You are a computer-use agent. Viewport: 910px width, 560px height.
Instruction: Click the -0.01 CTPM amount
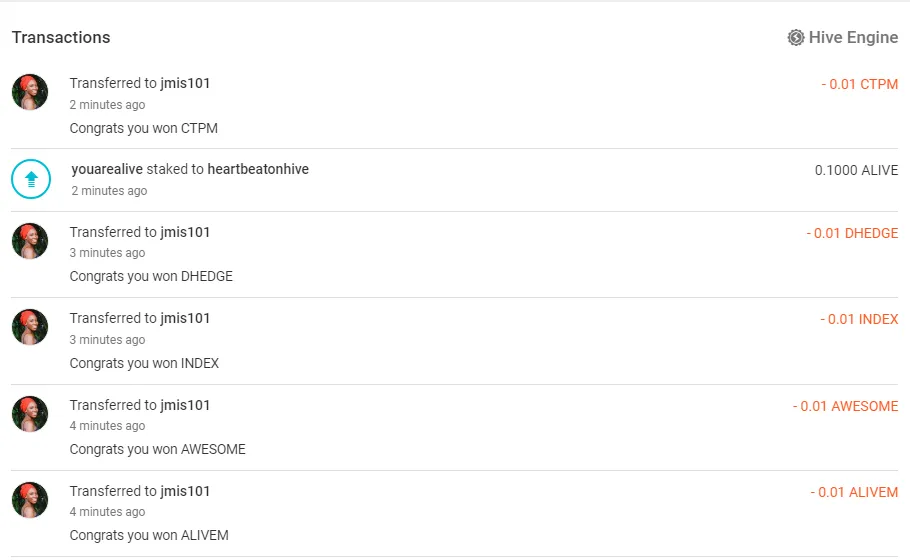click(860, 84)
